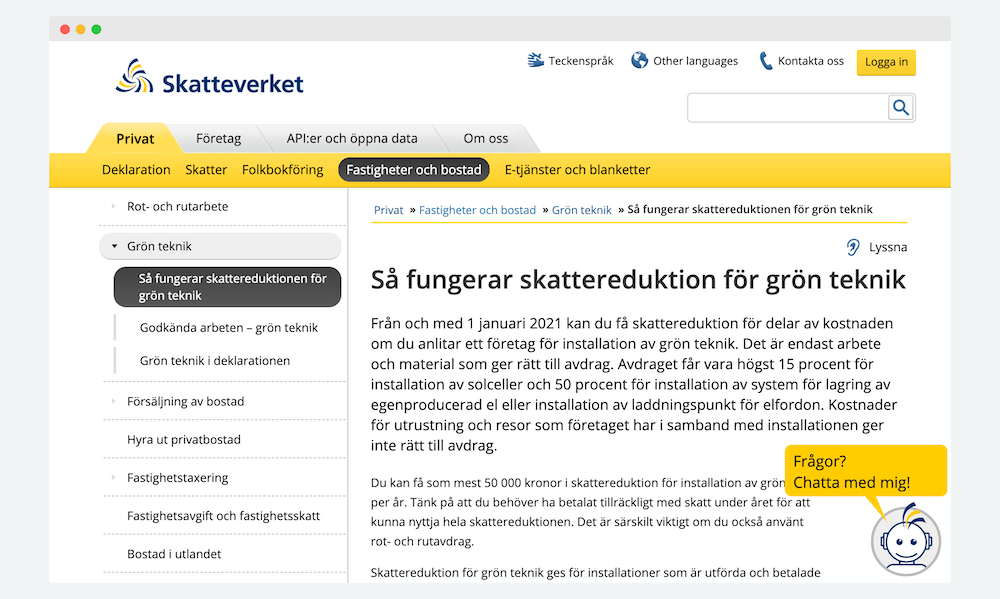Open E-tjänster och blanketter menu item
1000x599 pixels.
(x=577, y=170)
